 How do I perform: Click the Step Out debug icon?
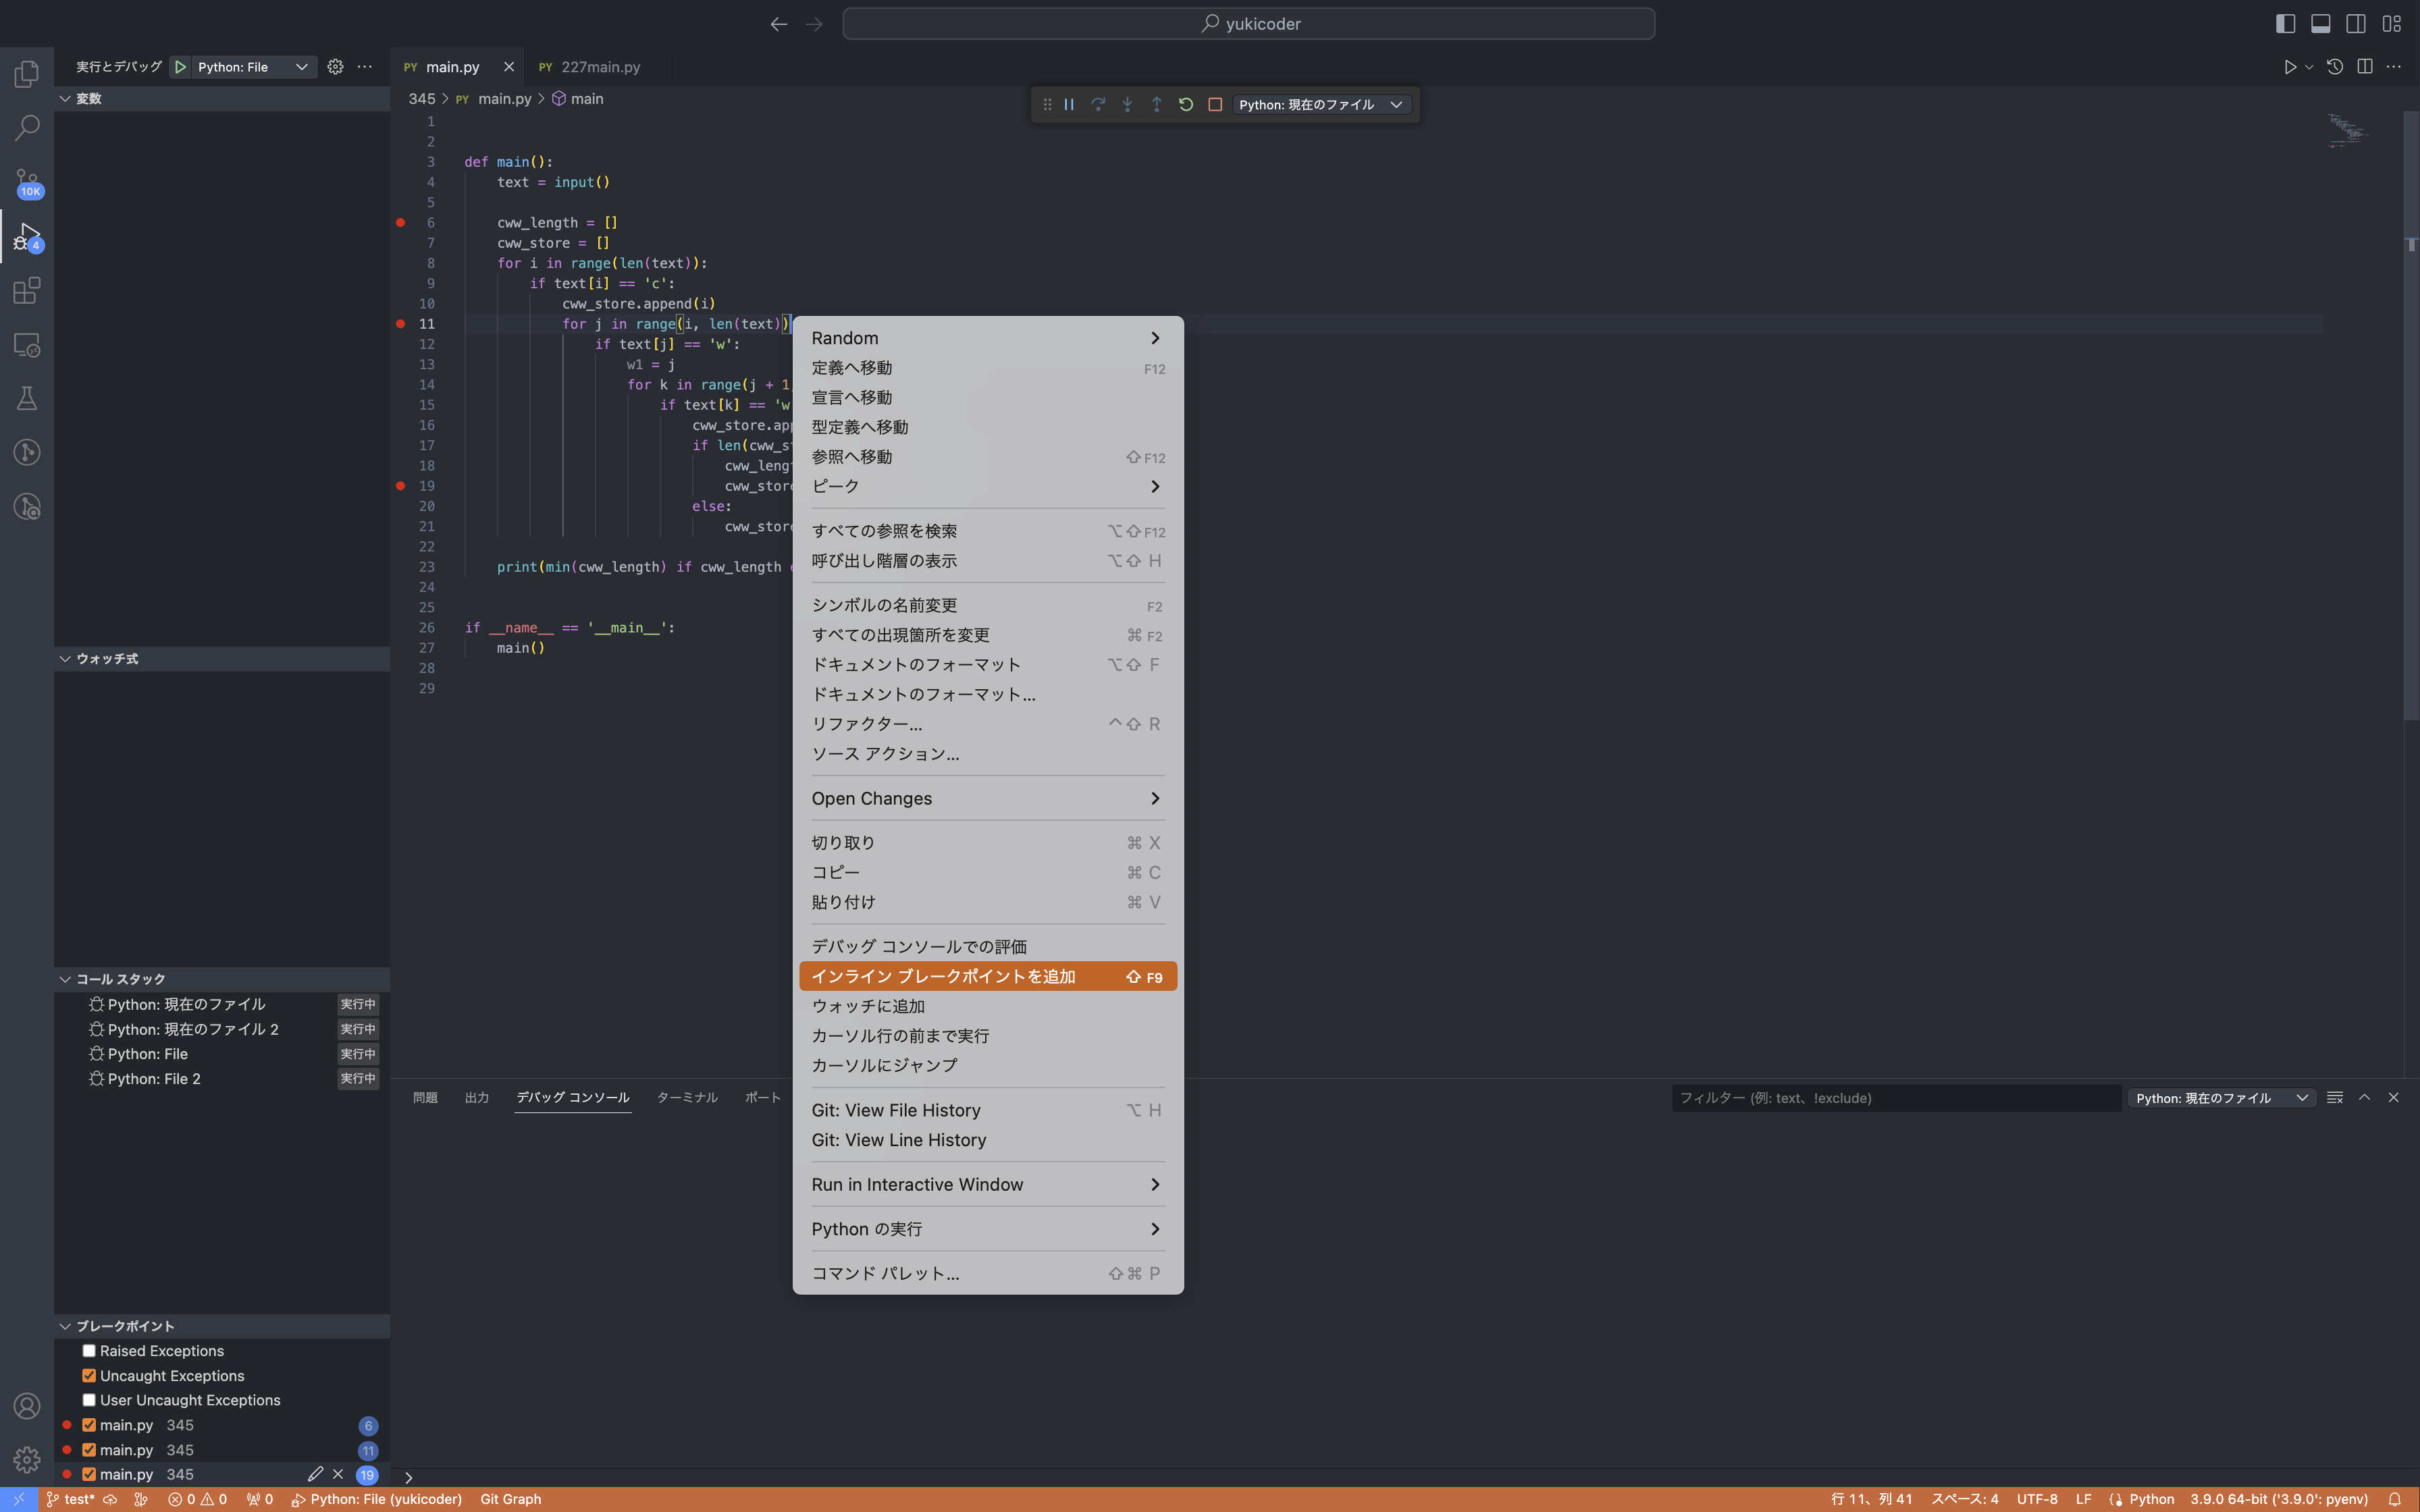pos(1156,104)
